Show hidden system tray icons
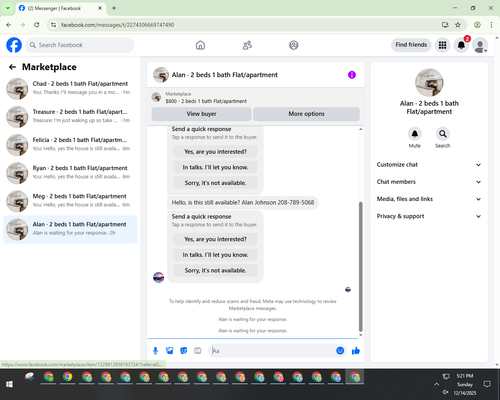 tap(436, 384)
